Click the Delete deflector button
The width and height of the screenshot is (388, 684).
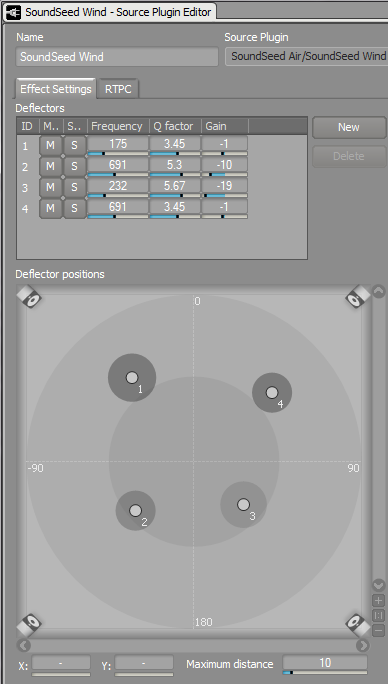(x=349, y=156)
